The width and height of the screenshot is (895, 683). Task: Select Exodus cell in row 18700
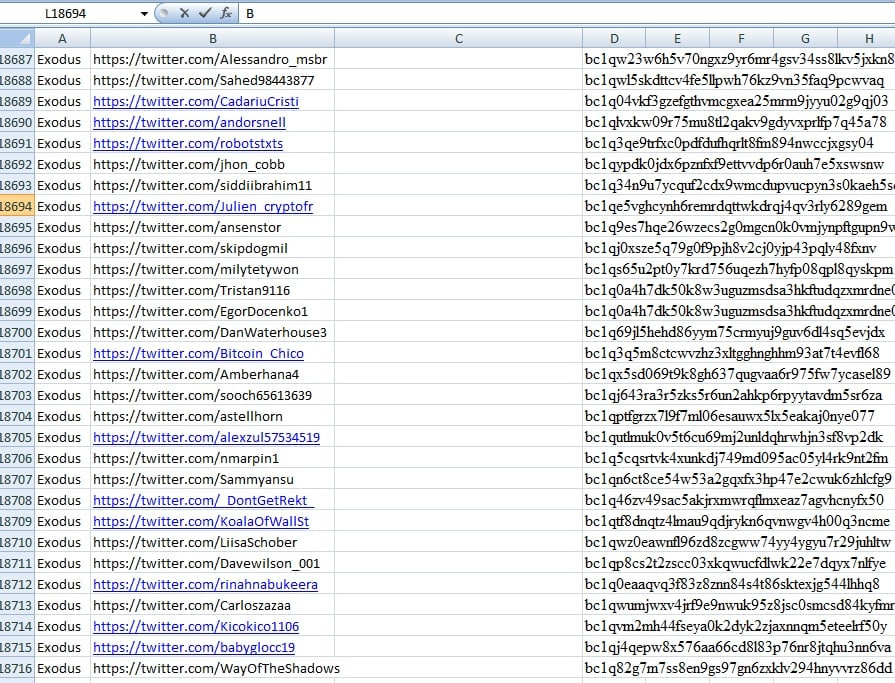(62, 332)
